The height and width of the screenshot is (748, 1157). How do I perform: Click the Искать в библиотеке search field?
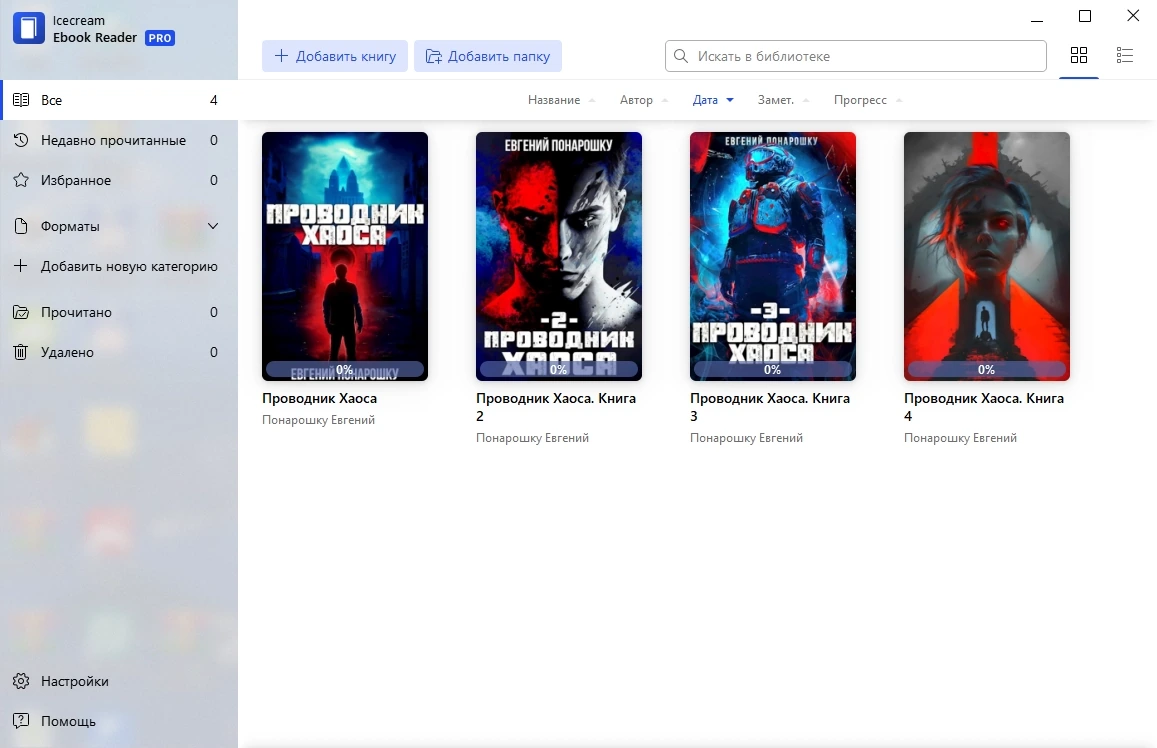click(x=855, y=56)
